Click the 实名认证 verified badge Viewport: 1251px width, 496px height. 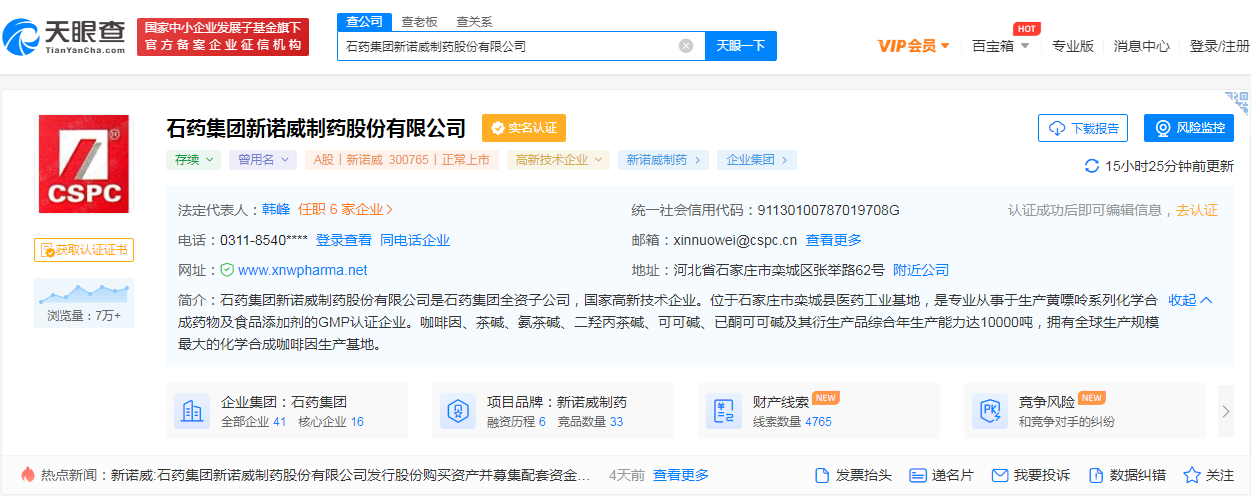pyautogui.click(x=524, y=128)
